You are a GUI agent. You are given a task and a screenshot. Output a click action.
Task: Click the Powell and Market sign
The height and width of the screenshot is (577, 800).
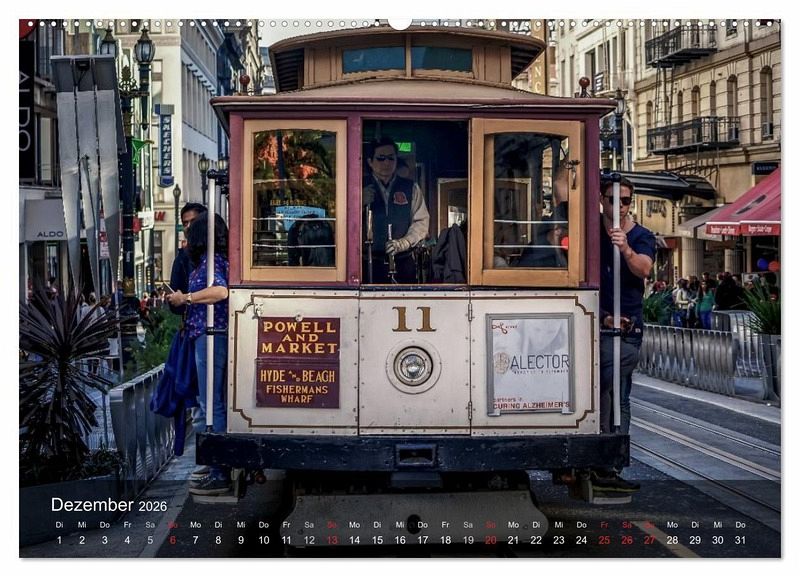pyautogui.click(x=298, y=338)
